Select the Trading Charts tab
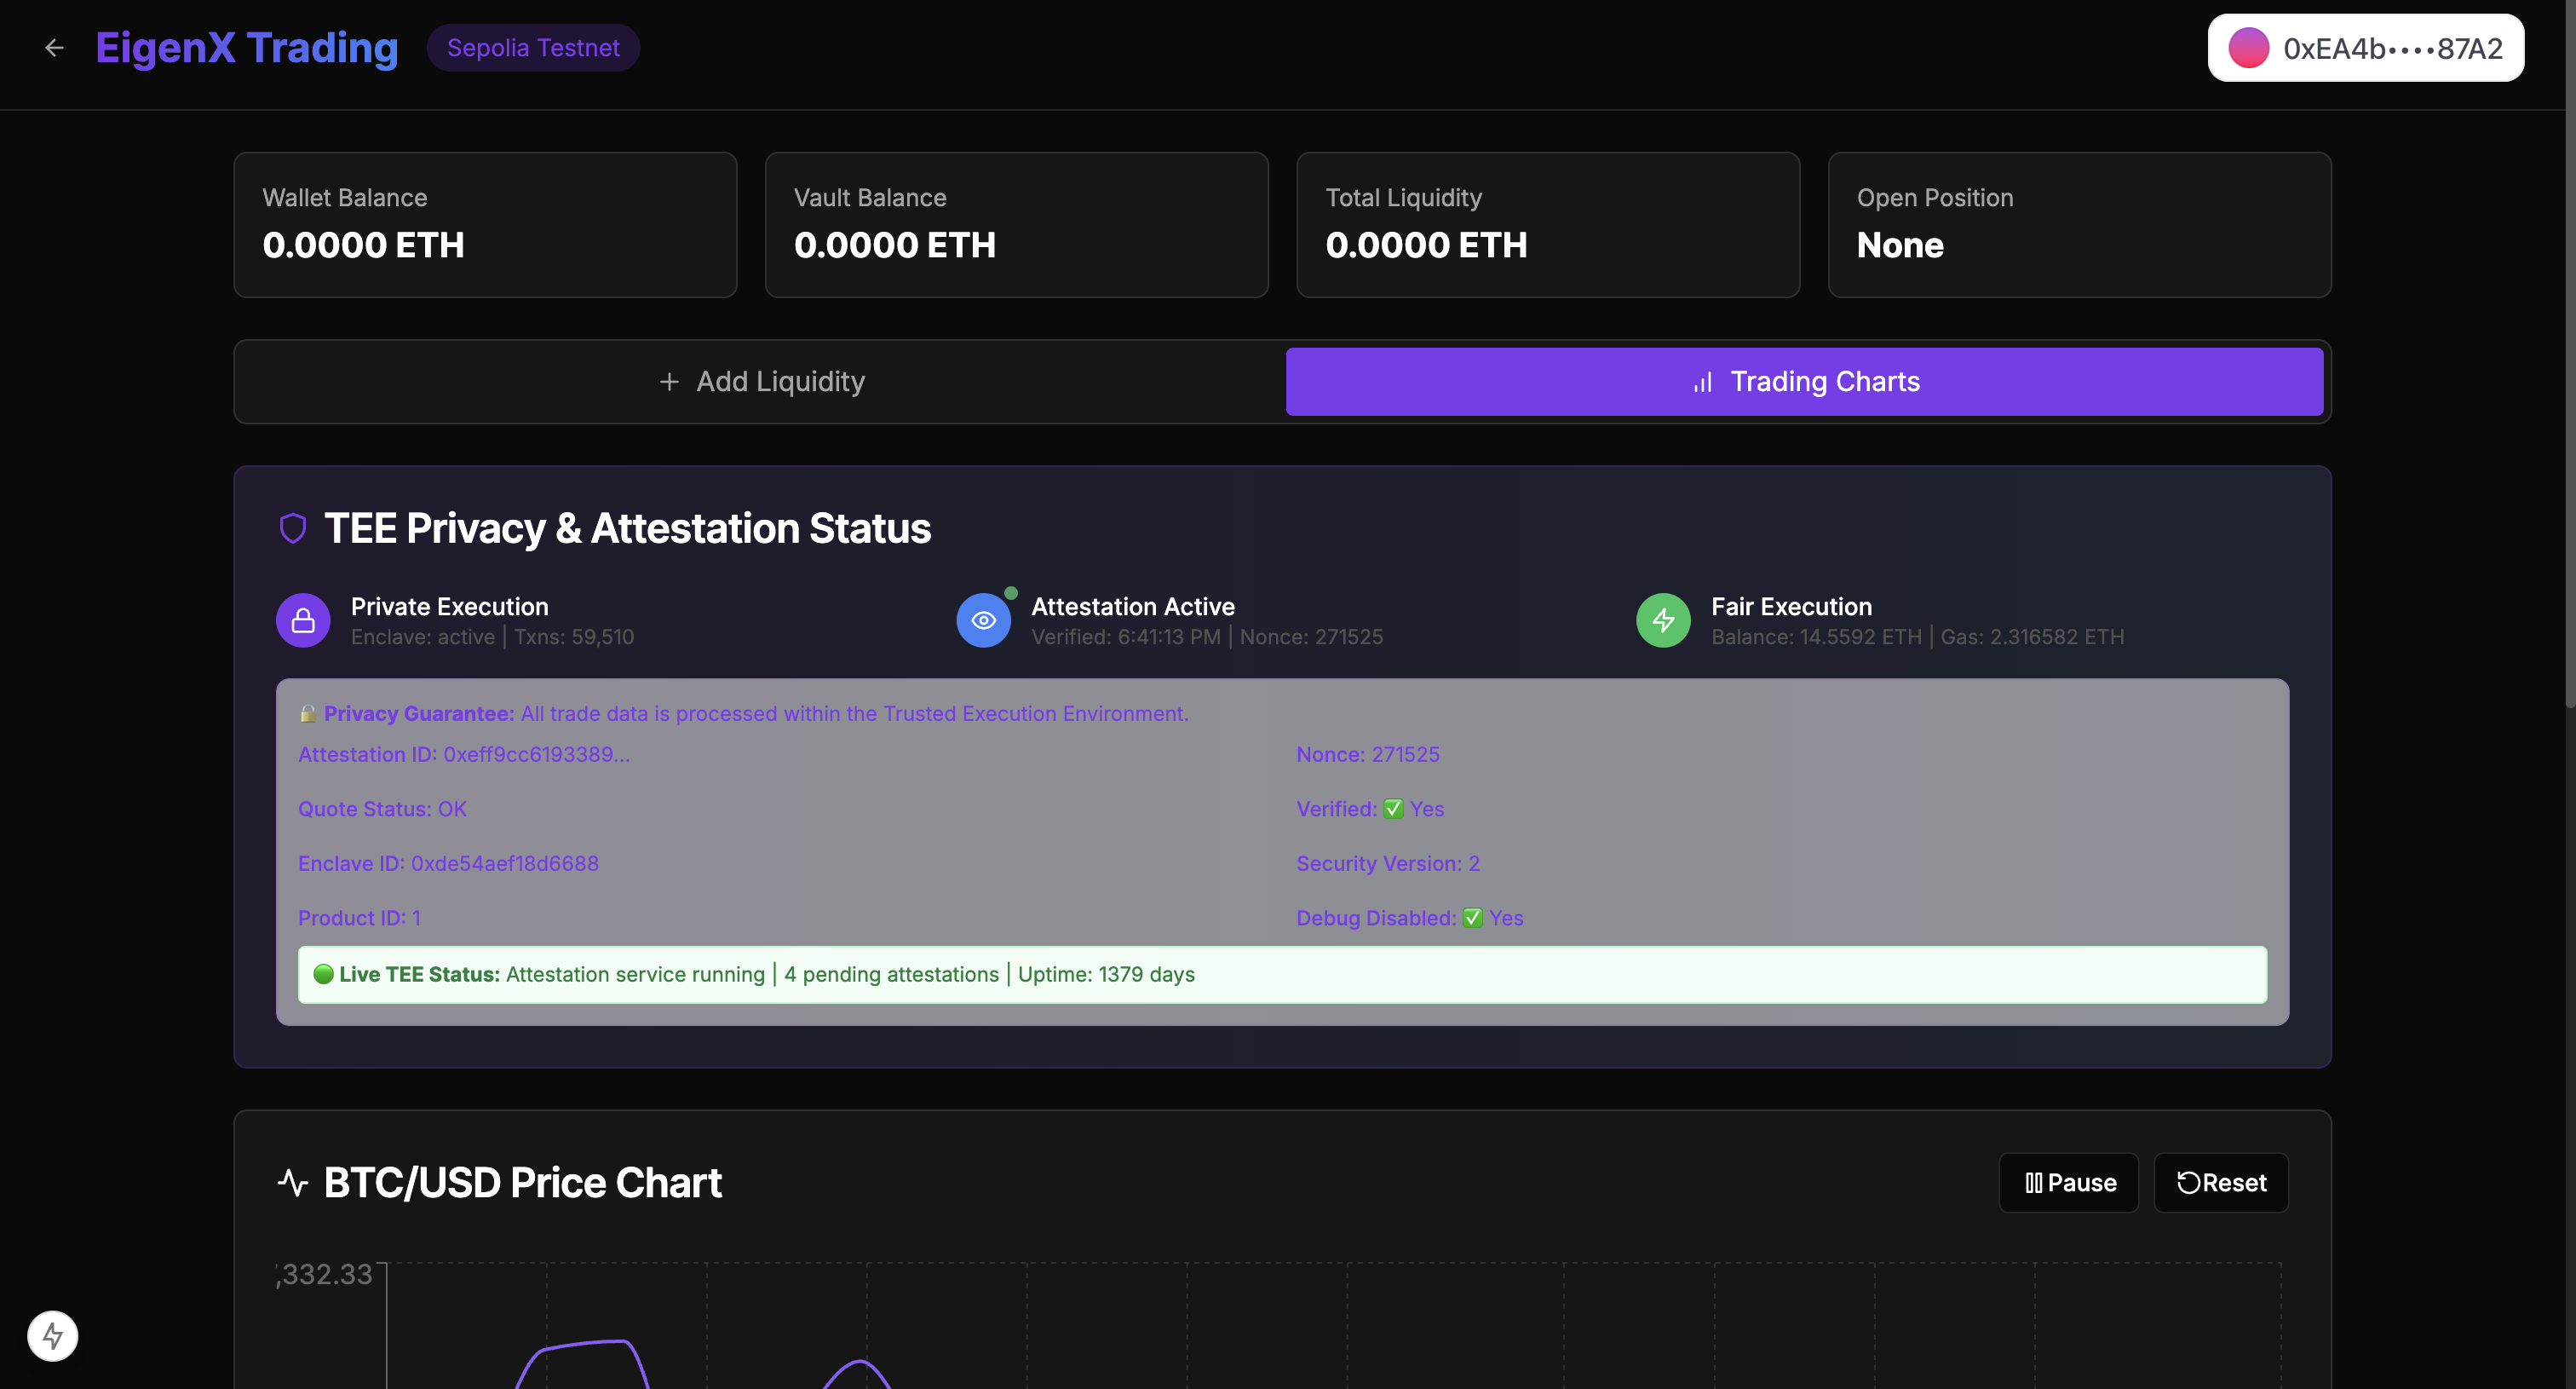Image resolution: width=2576 pixels, height=1389 pixels. [1804, 382]
